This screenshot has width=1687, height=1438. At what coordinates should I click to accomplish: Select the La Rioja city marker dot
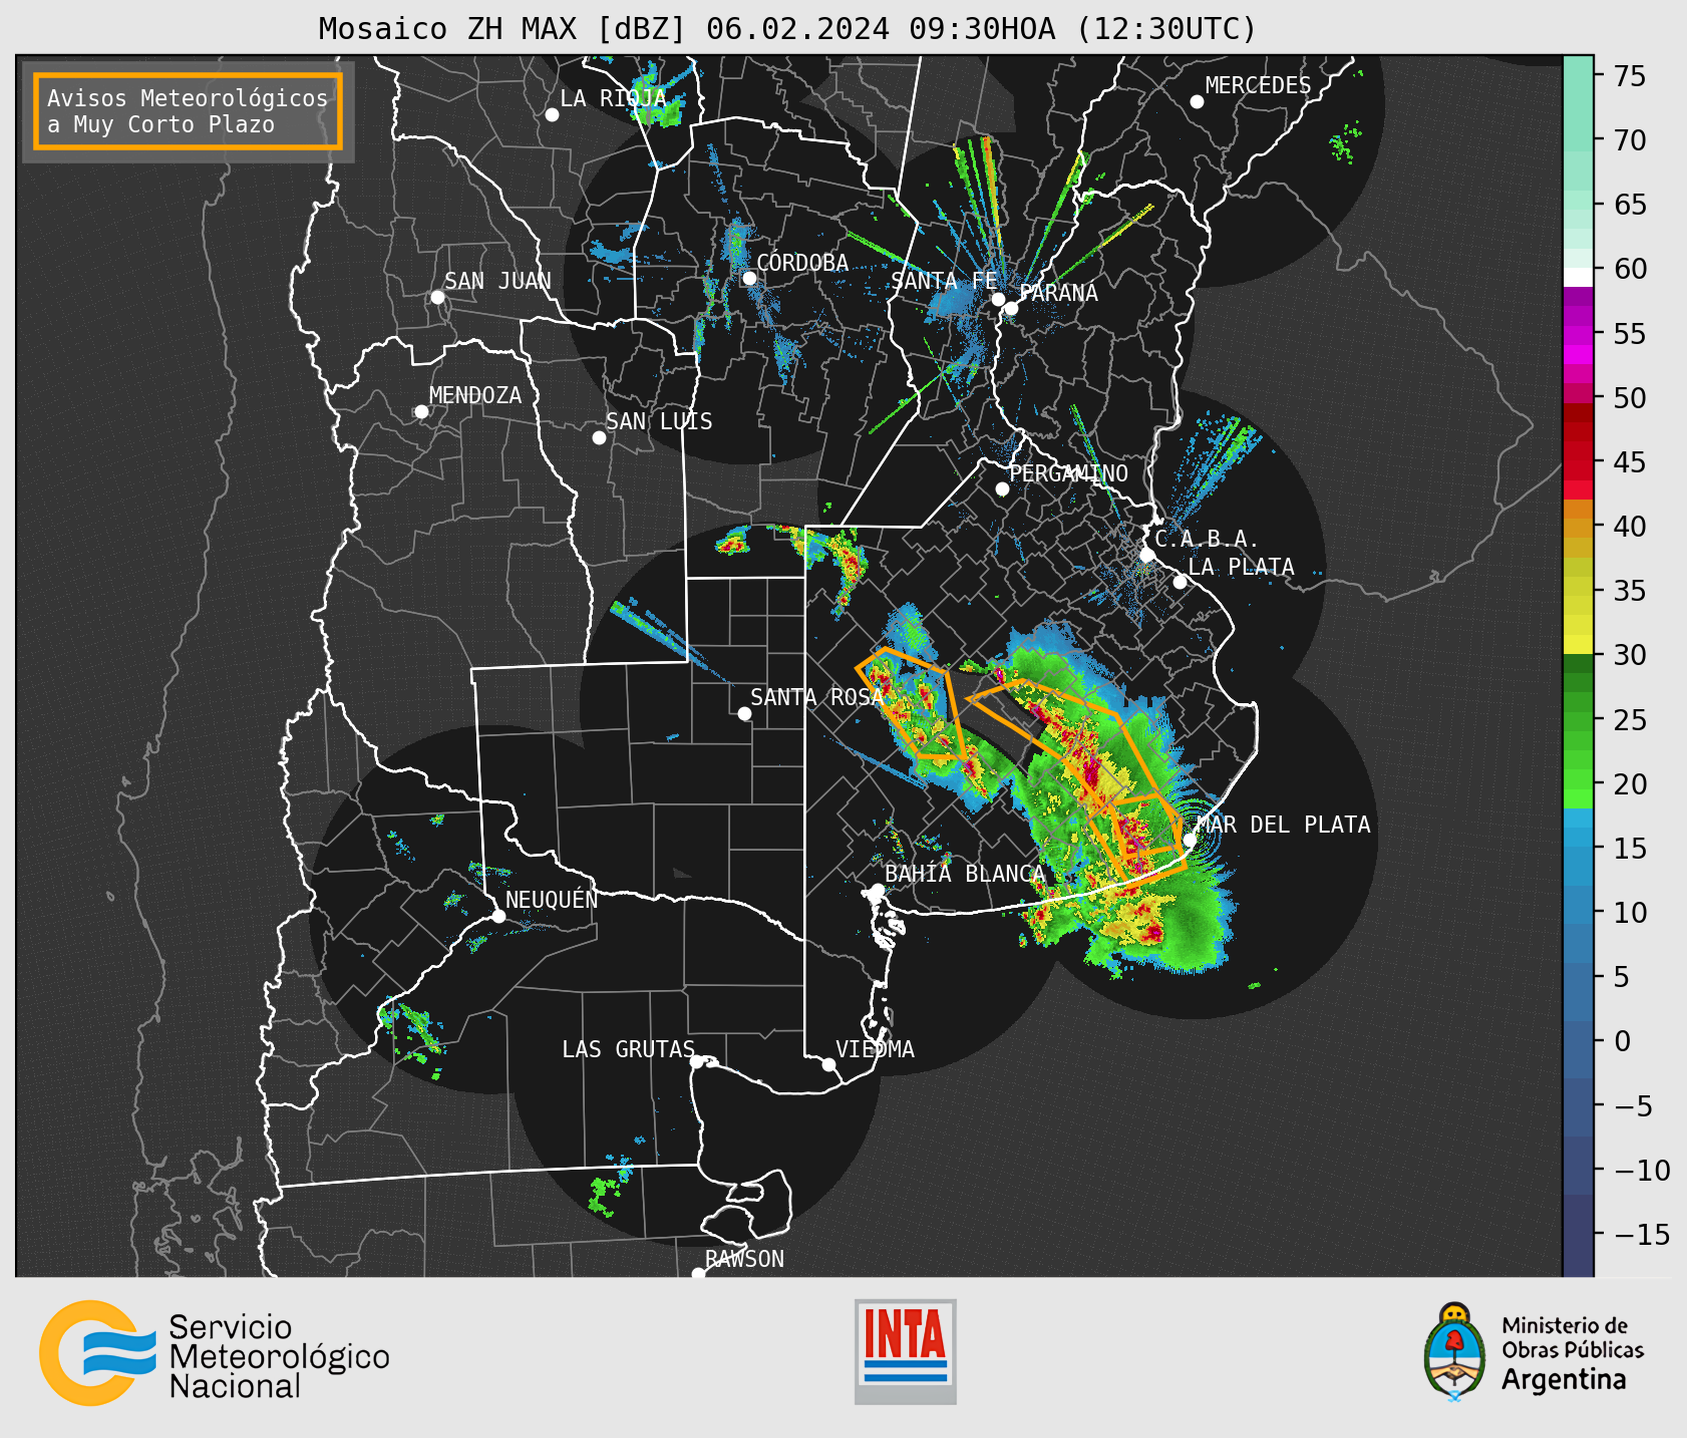(552, 115)
